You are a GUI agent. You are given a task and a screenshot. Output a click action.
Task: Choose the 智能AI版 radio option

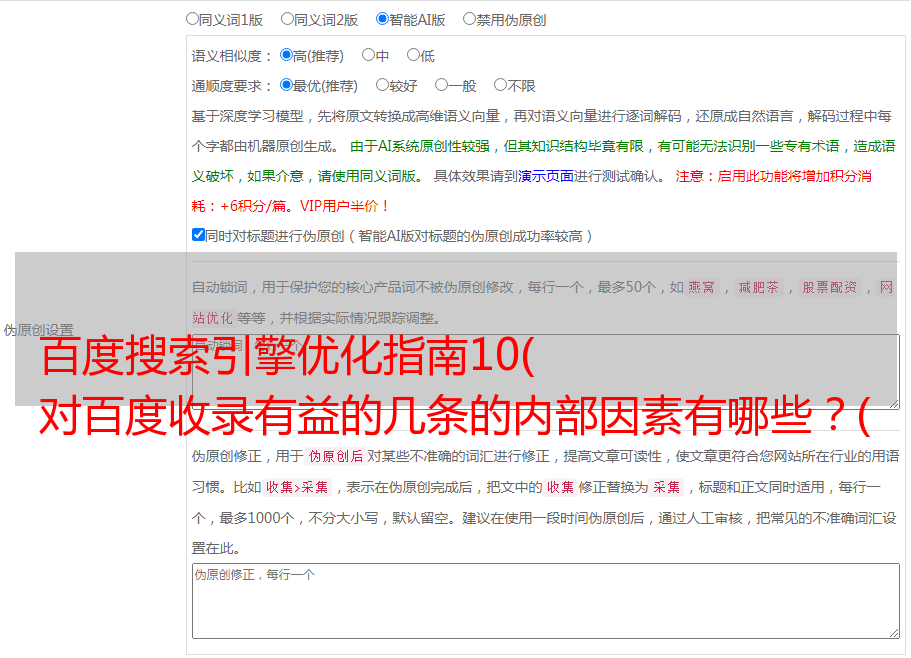tap(382, 19)
